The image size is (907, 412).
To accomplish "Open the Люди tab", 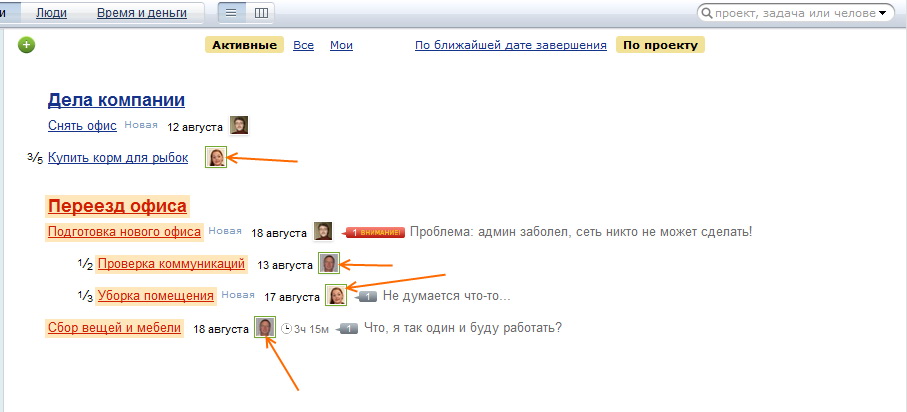I will (x=51, y=14).
